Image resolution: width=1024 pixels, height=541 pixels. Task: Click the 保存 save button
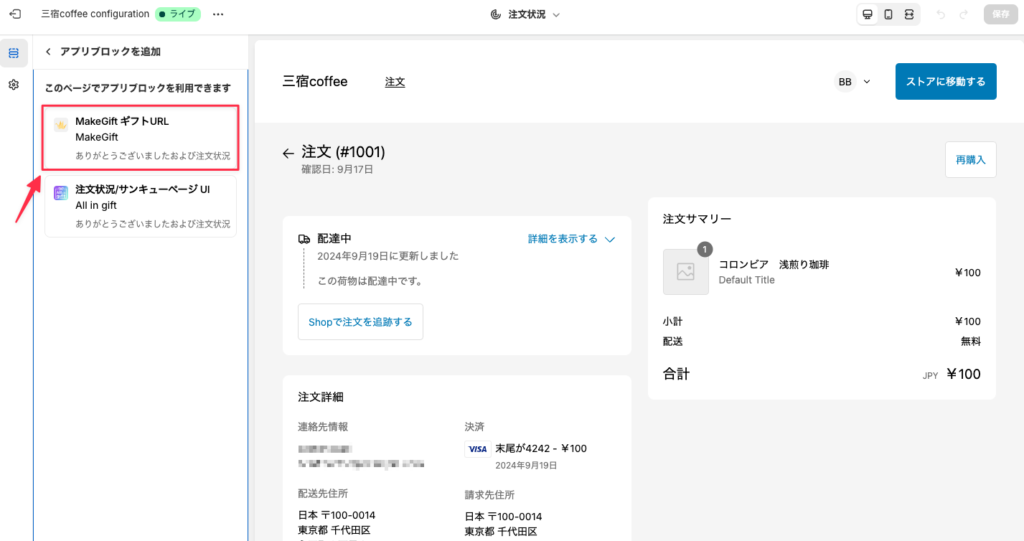pyautogui.click(x=1000, y=14)
